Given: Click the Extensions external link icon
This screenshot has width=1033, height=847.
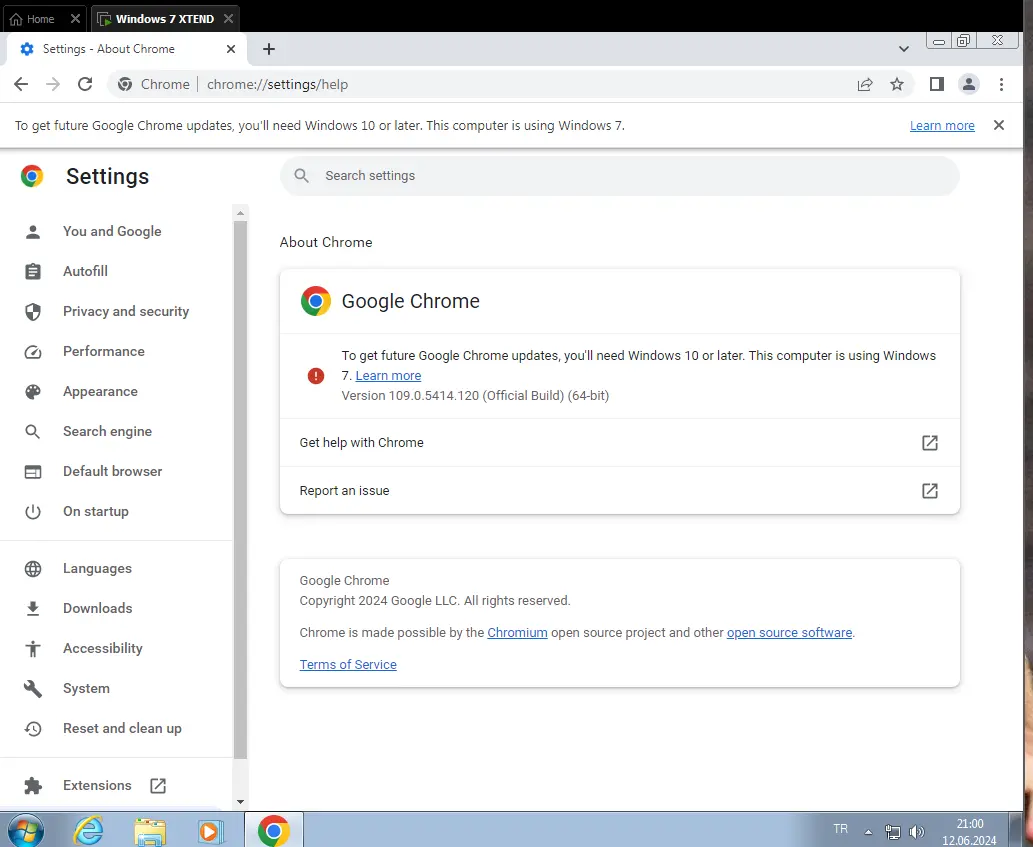Looking at the screenshot, I should pos(158,786).
